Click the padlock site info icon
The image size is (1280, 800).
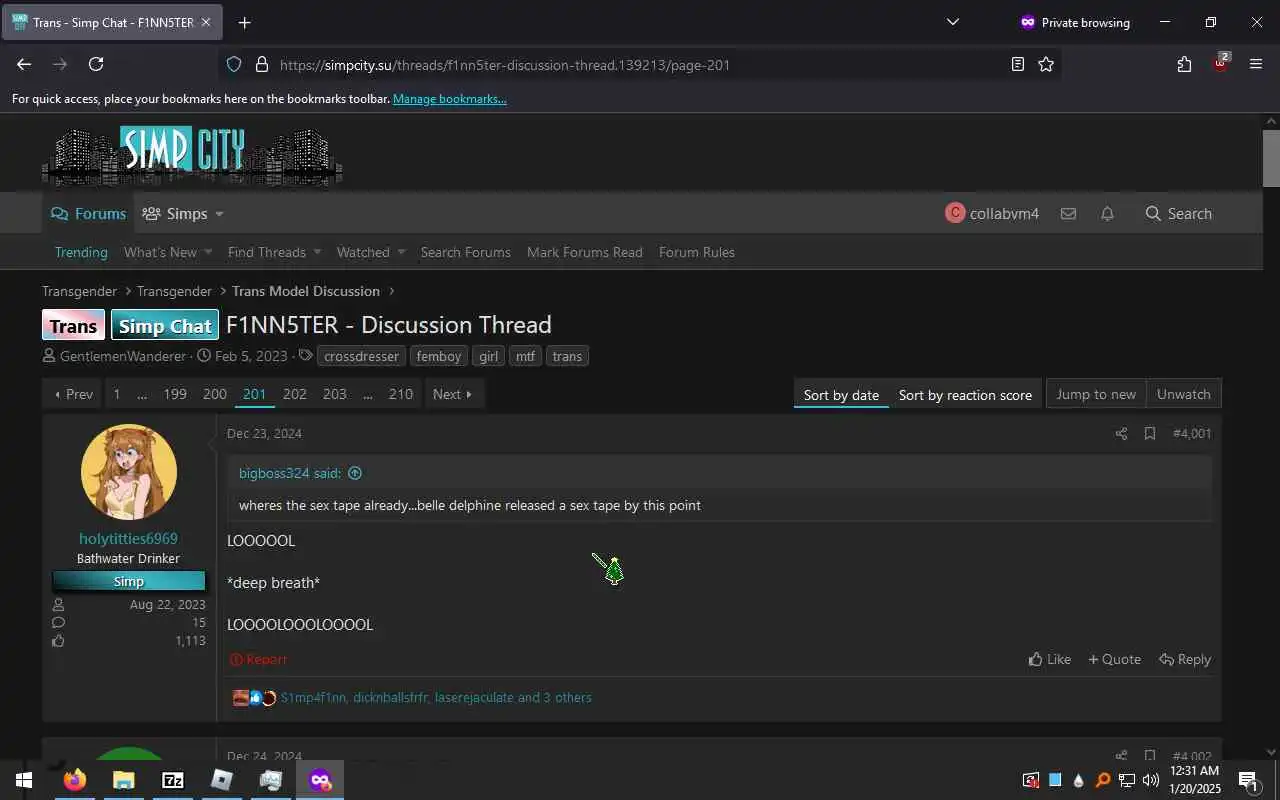point(262,64)
